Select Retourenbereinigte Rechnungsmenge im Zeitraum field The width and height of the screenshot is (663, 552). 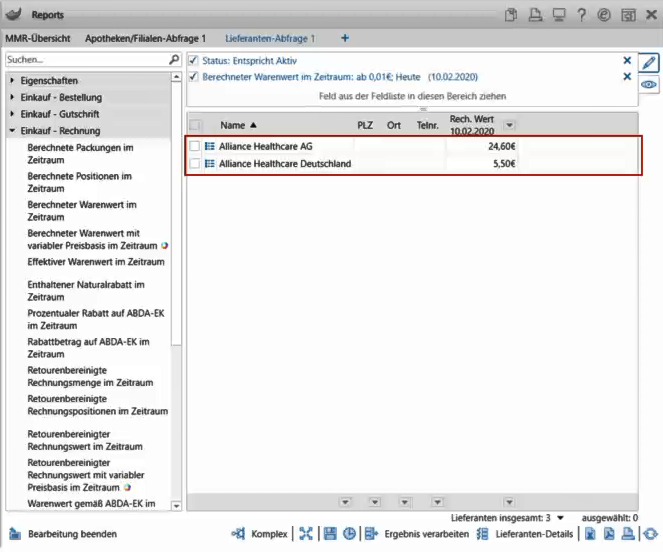pyautogui.click(x=90, y=376)
